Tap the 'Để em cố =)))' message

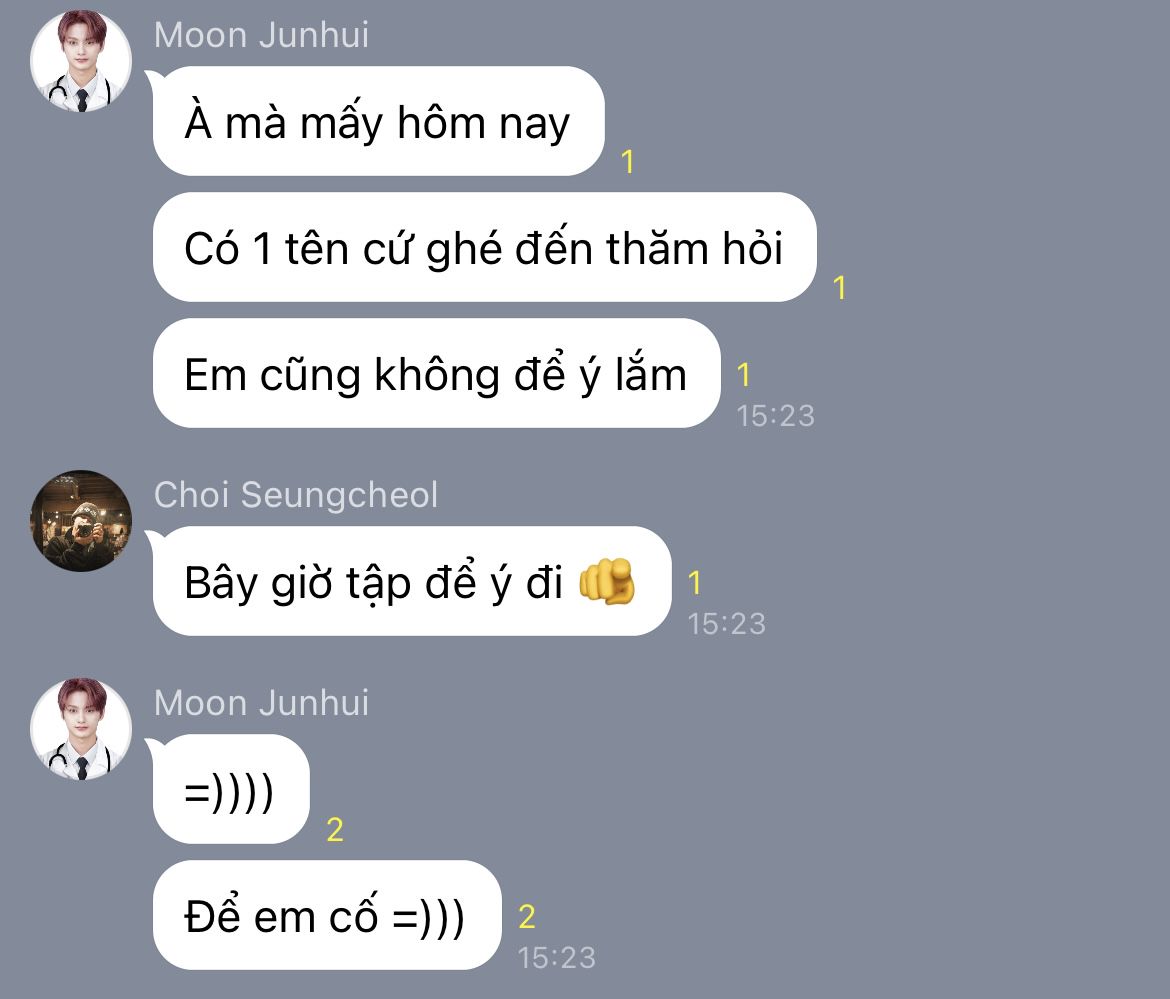click(x=326, y=915)
